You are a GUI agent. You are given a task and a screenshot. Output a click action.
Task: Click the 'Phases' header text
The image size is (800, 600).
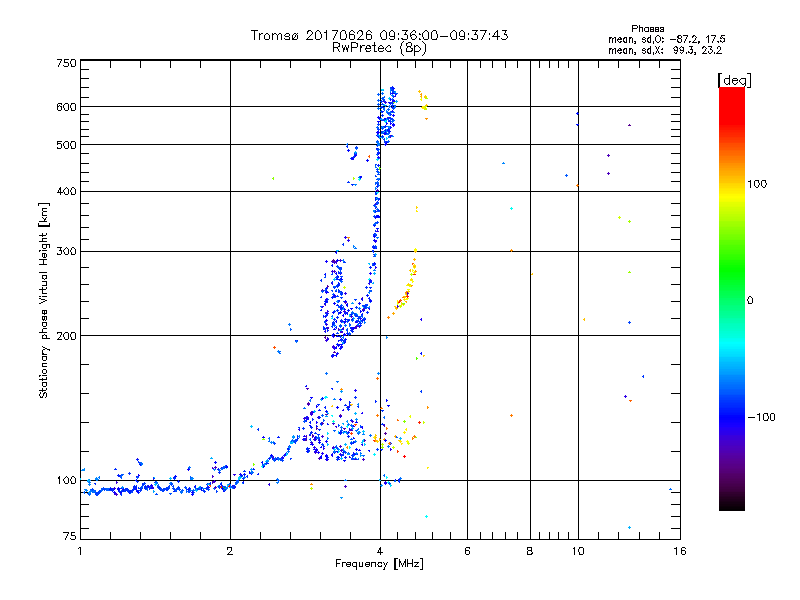[x=647, y=29]
